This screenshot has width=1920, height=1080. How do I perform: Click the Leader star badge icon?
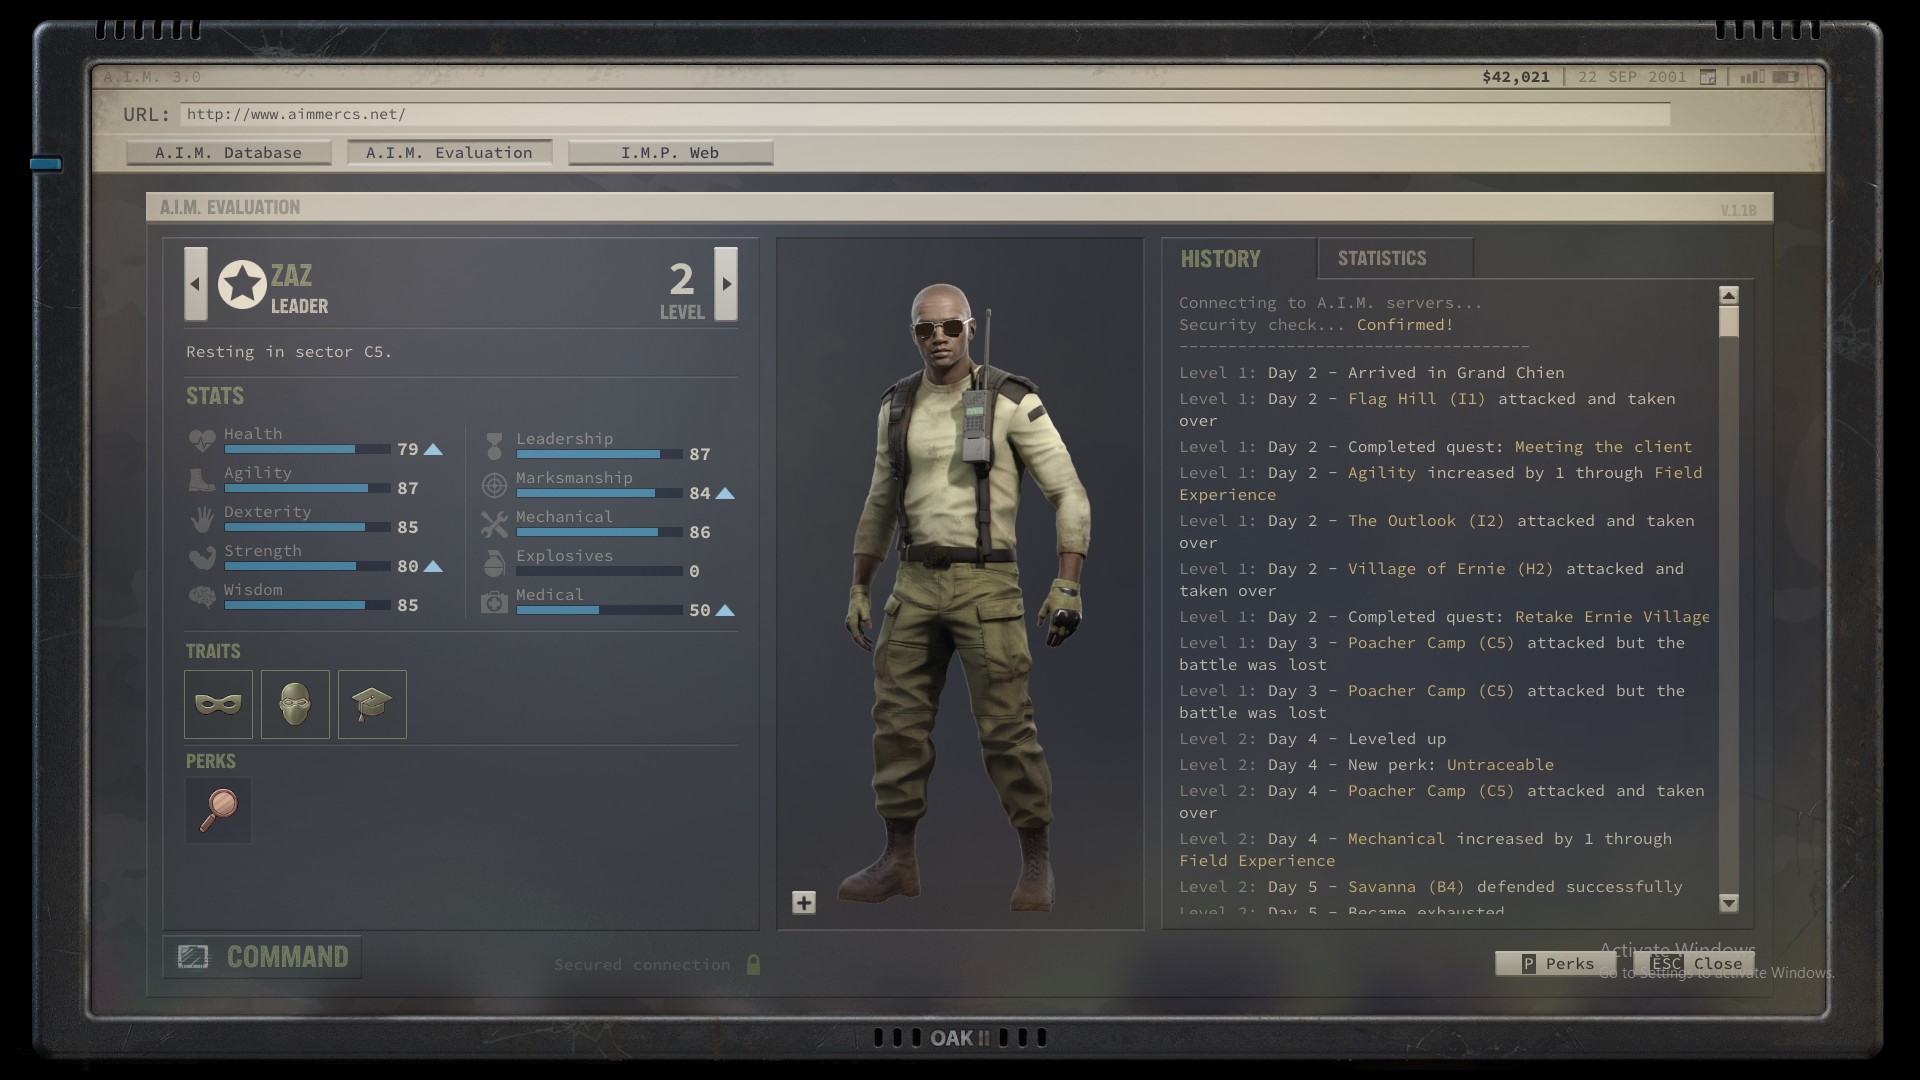pyautogui.click(x=242, y=285)
